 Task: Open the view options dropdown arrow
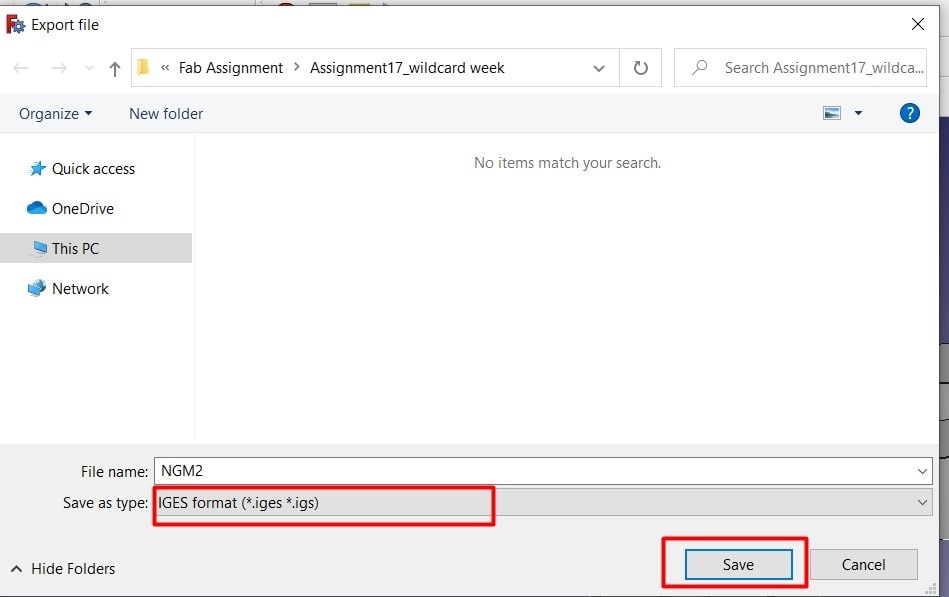[858, 113]
